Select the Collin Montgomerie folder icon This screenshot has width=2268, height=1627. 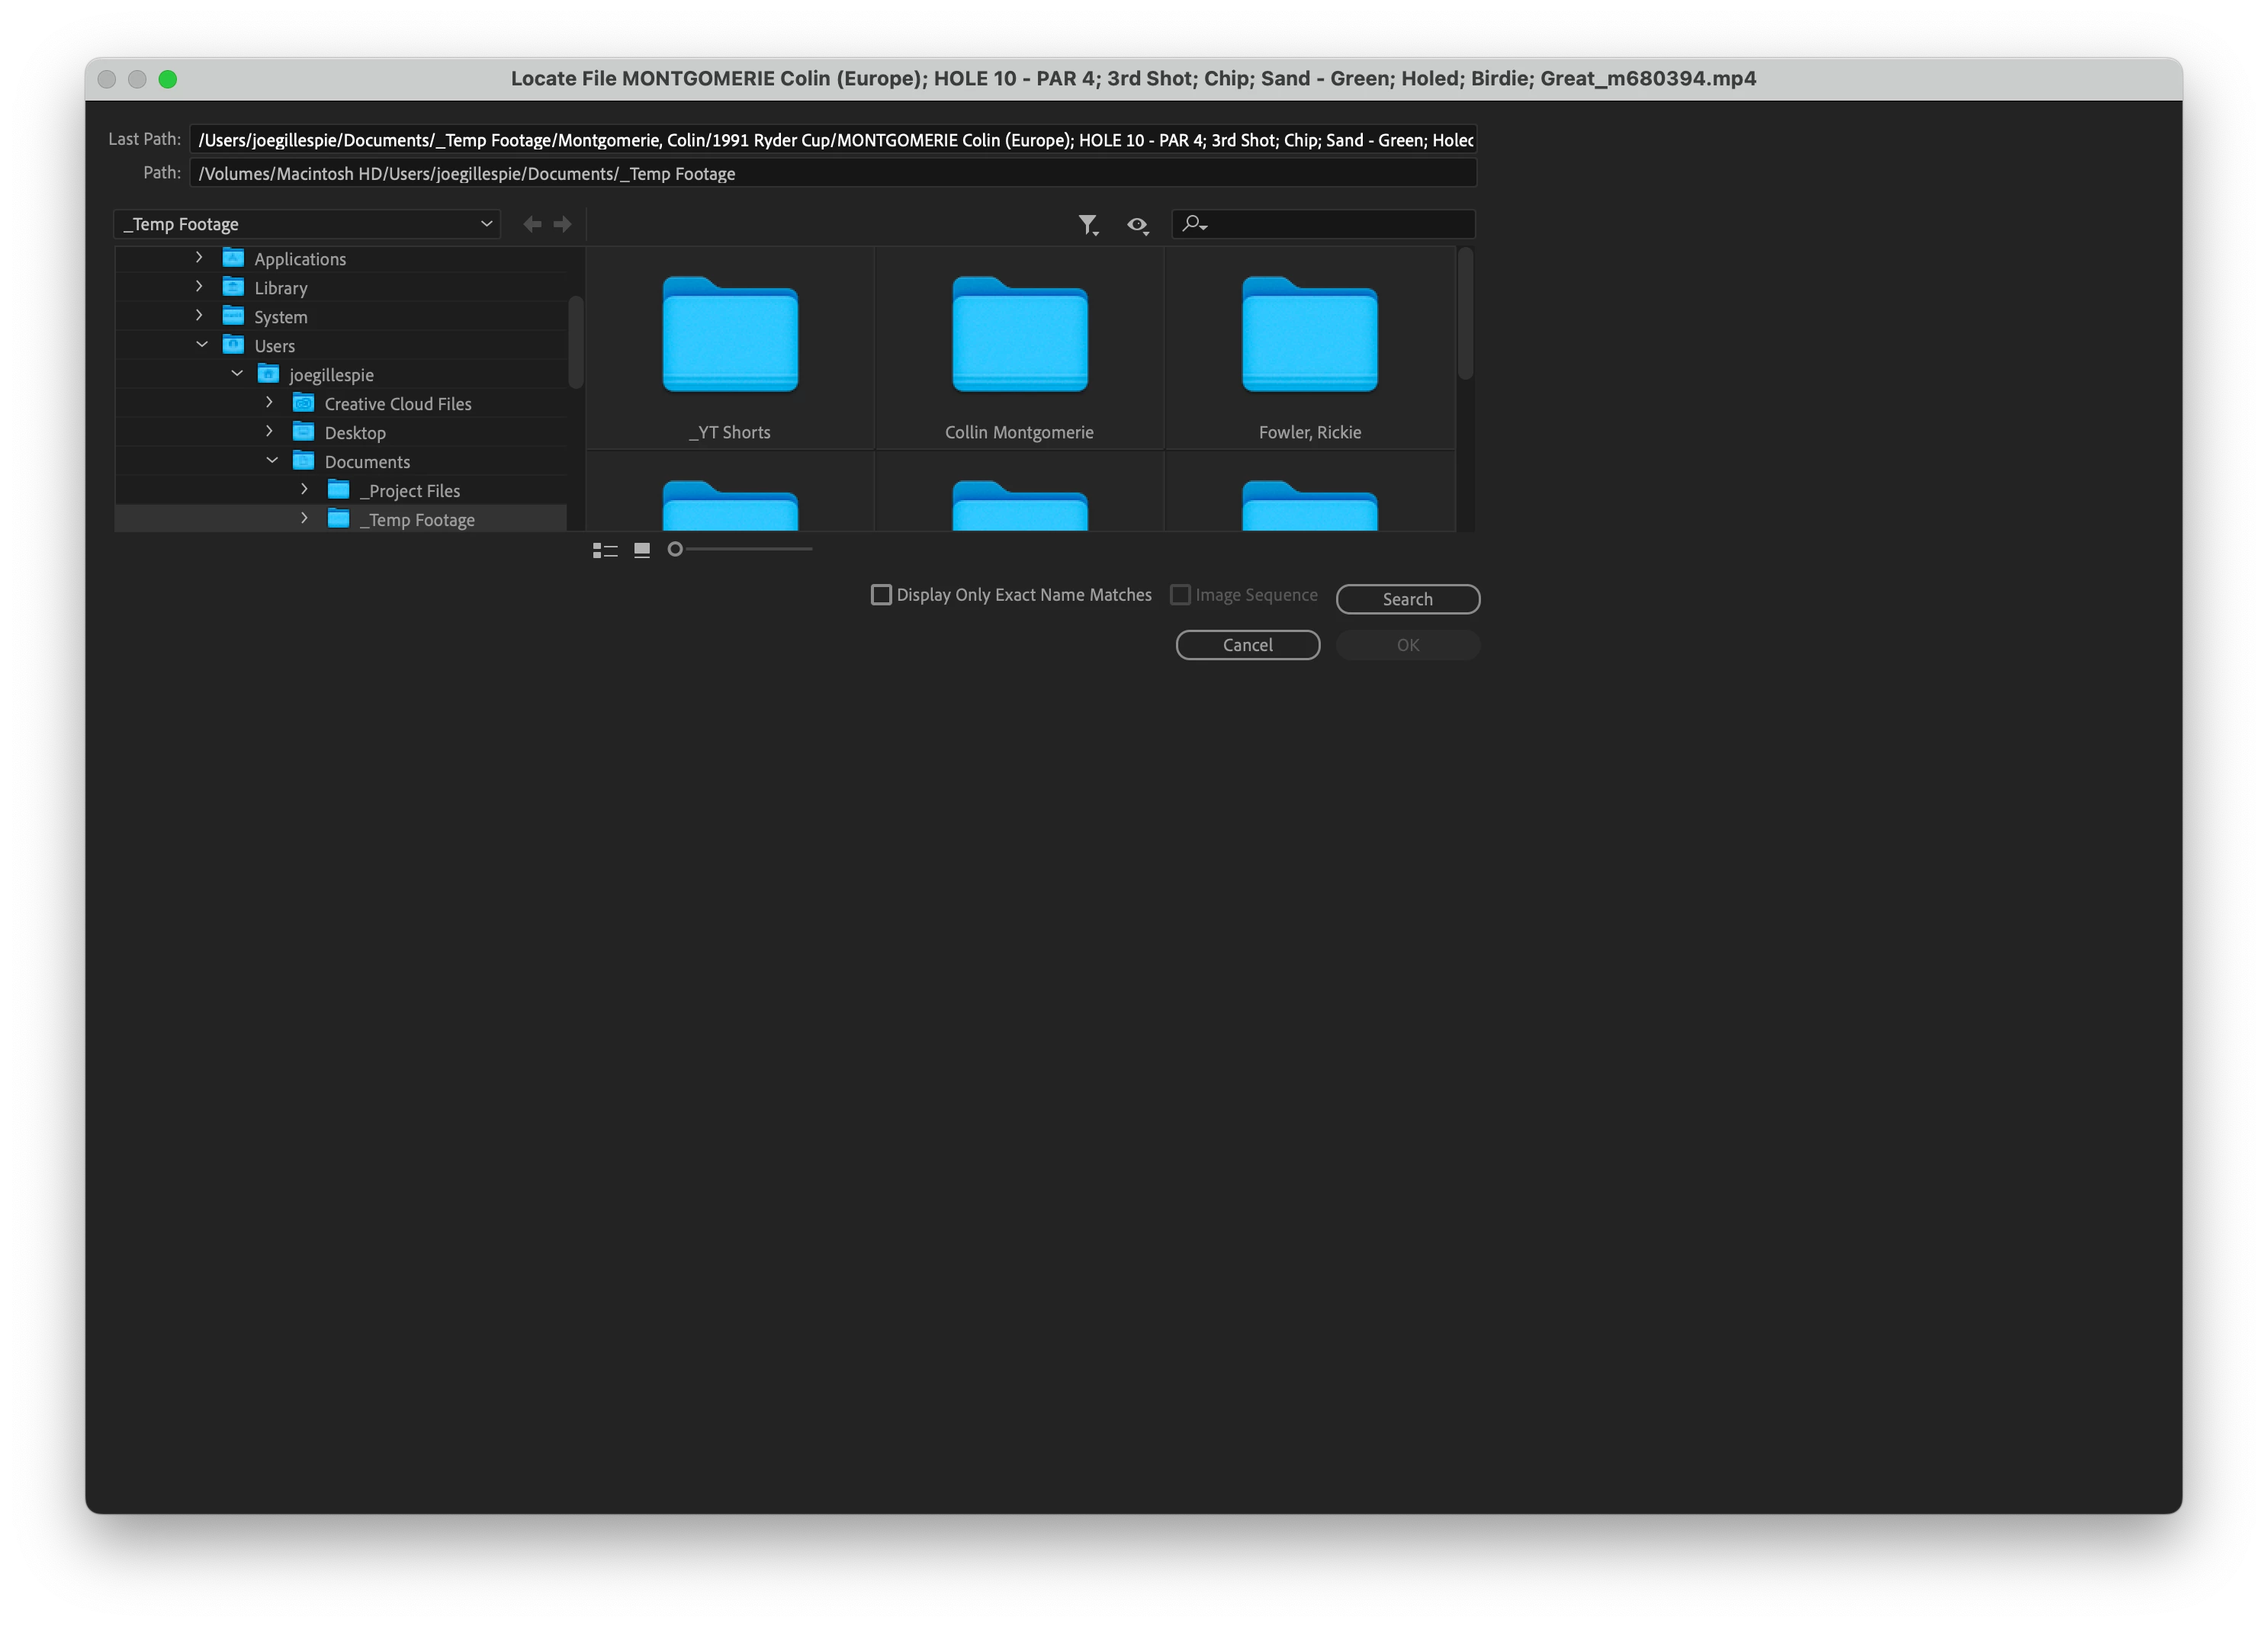pyautogui.click(x=1019, y=336)
